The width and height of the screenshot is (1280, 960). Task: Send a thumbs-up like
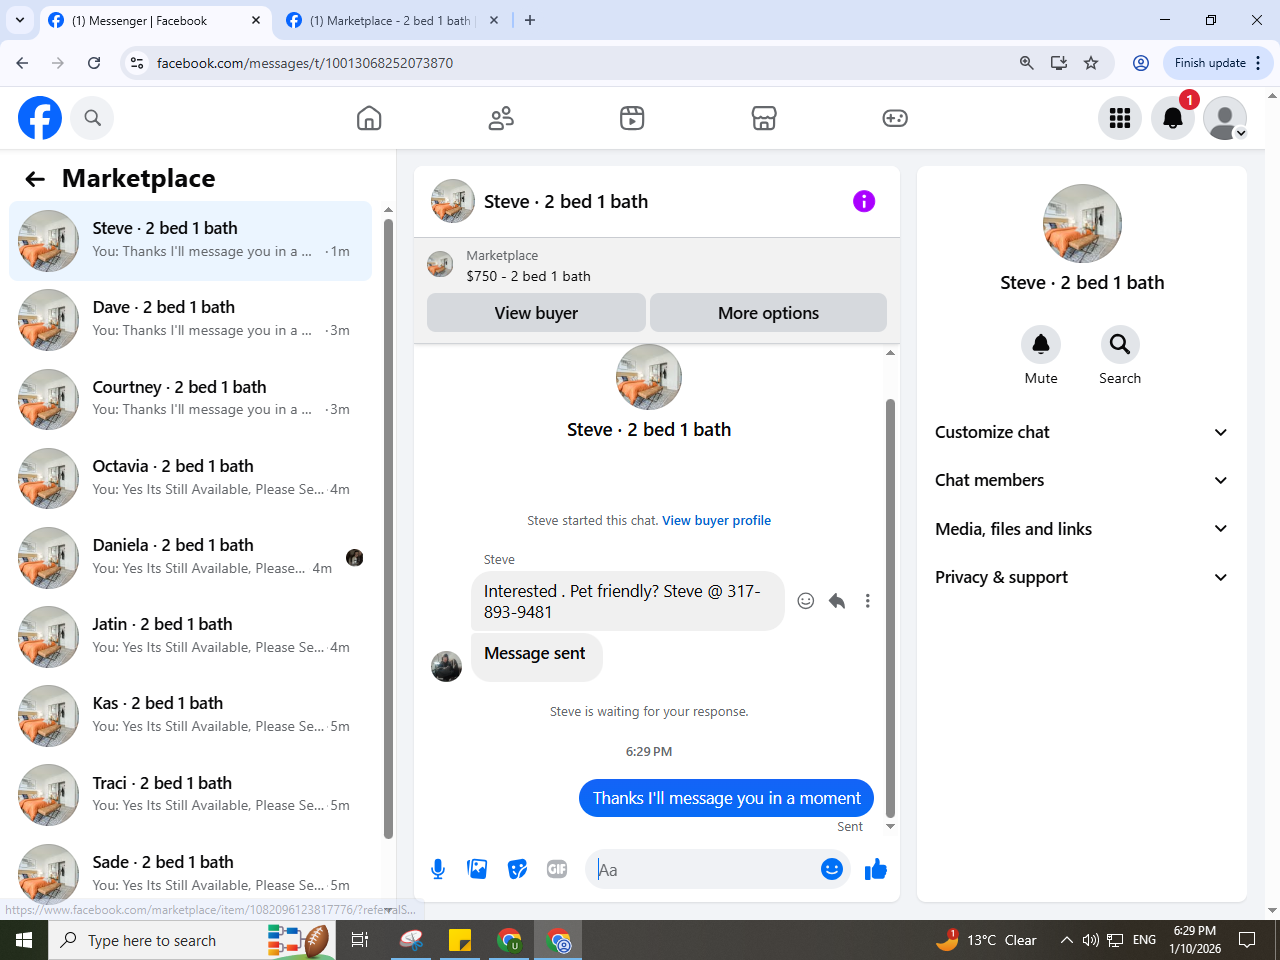pyautogui.click(x=876, y=869)
